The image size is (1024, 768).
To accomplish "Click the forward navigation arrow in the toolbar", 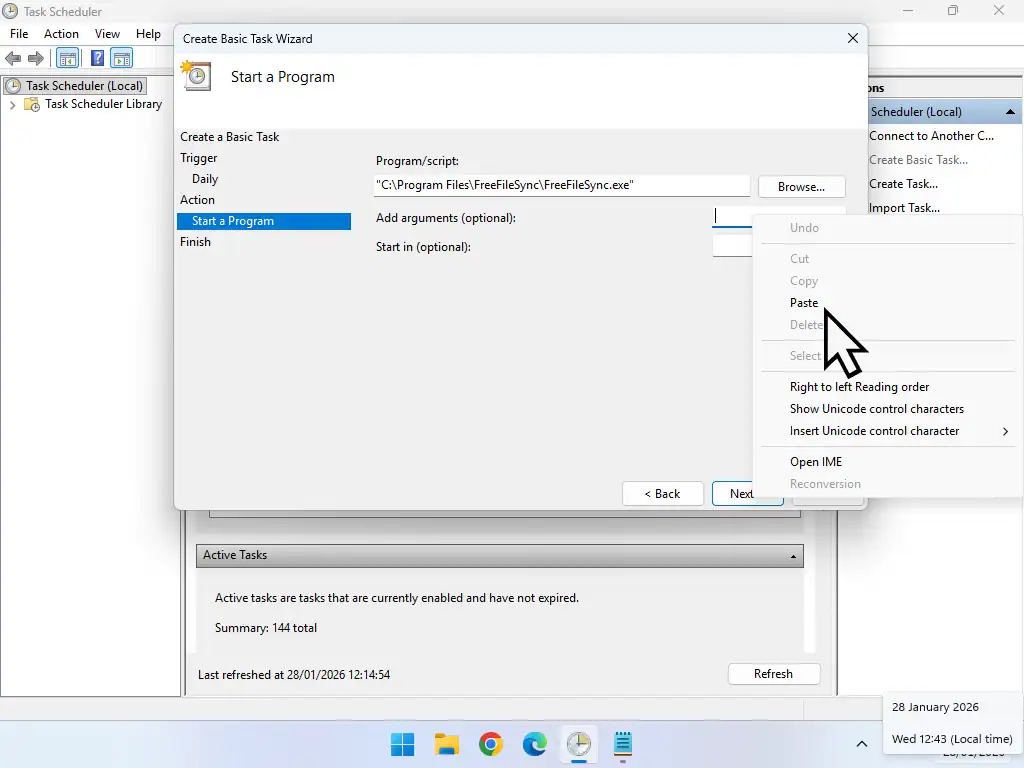I will click(x=37, y=58).
